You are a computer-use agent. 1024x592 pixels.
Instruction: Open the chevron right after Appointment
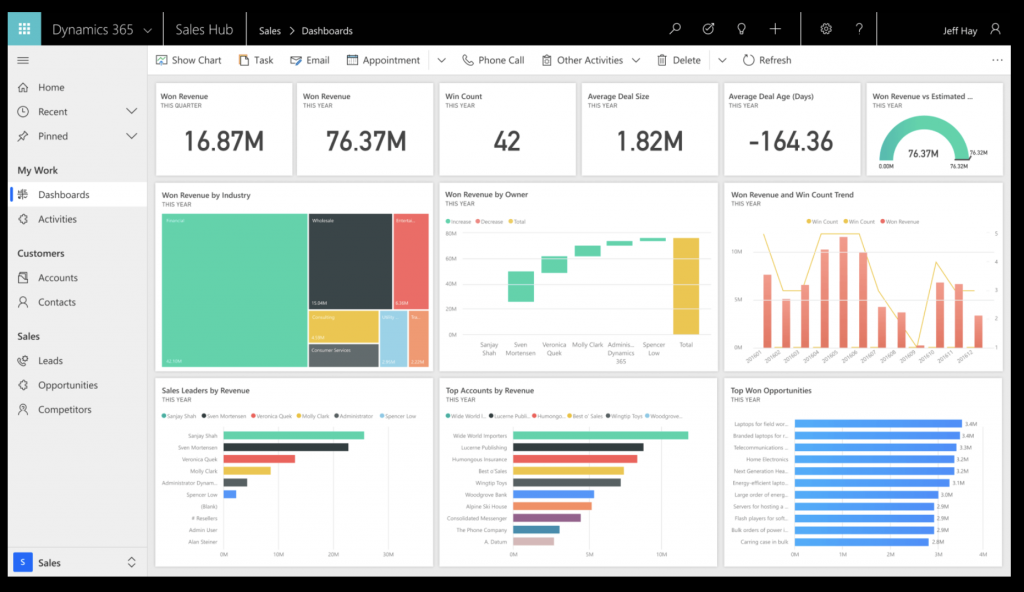pos(441,60)
